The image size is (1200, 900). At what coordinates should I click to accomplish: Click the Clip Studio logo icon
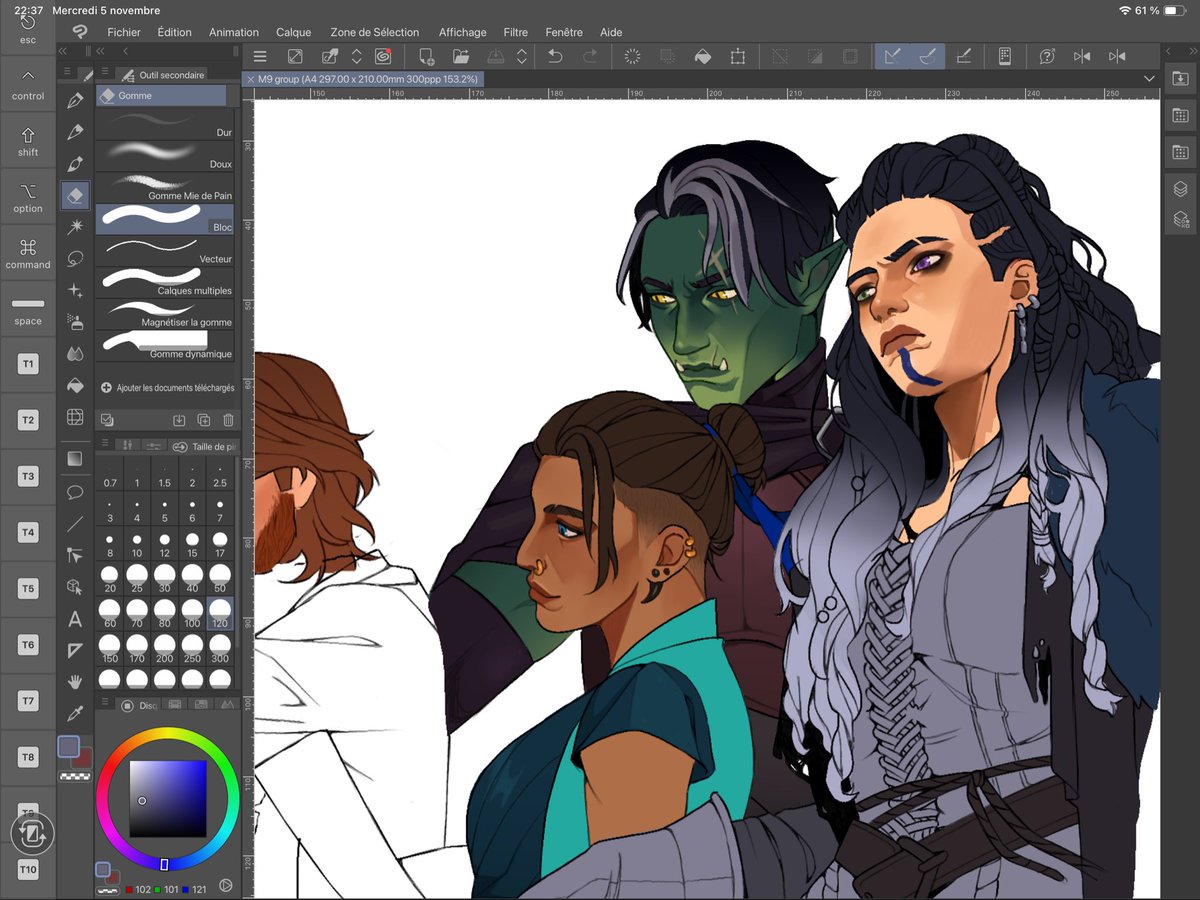click(80, 31)
